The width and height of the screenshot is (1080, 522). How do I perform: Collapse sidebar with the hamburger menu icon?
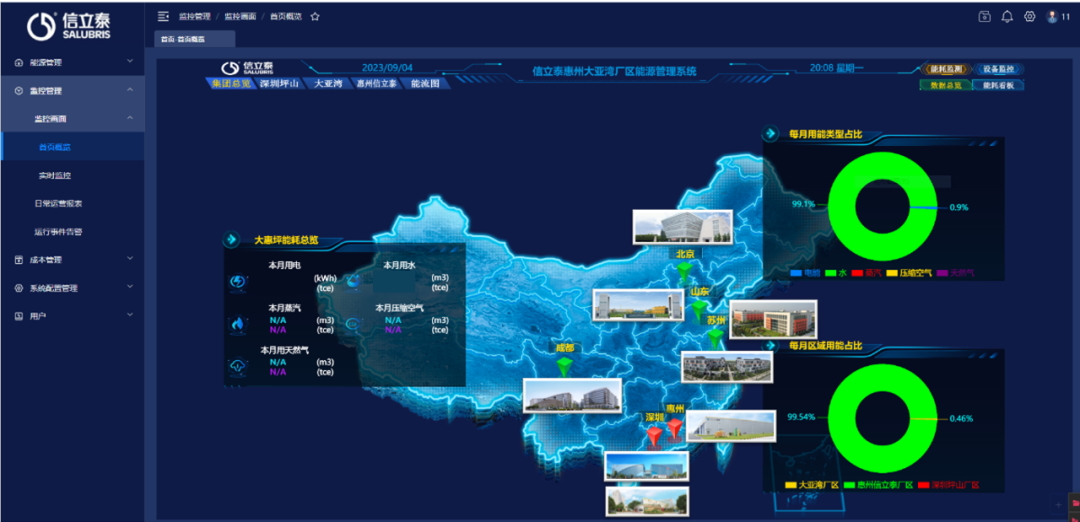click(164, 16)
